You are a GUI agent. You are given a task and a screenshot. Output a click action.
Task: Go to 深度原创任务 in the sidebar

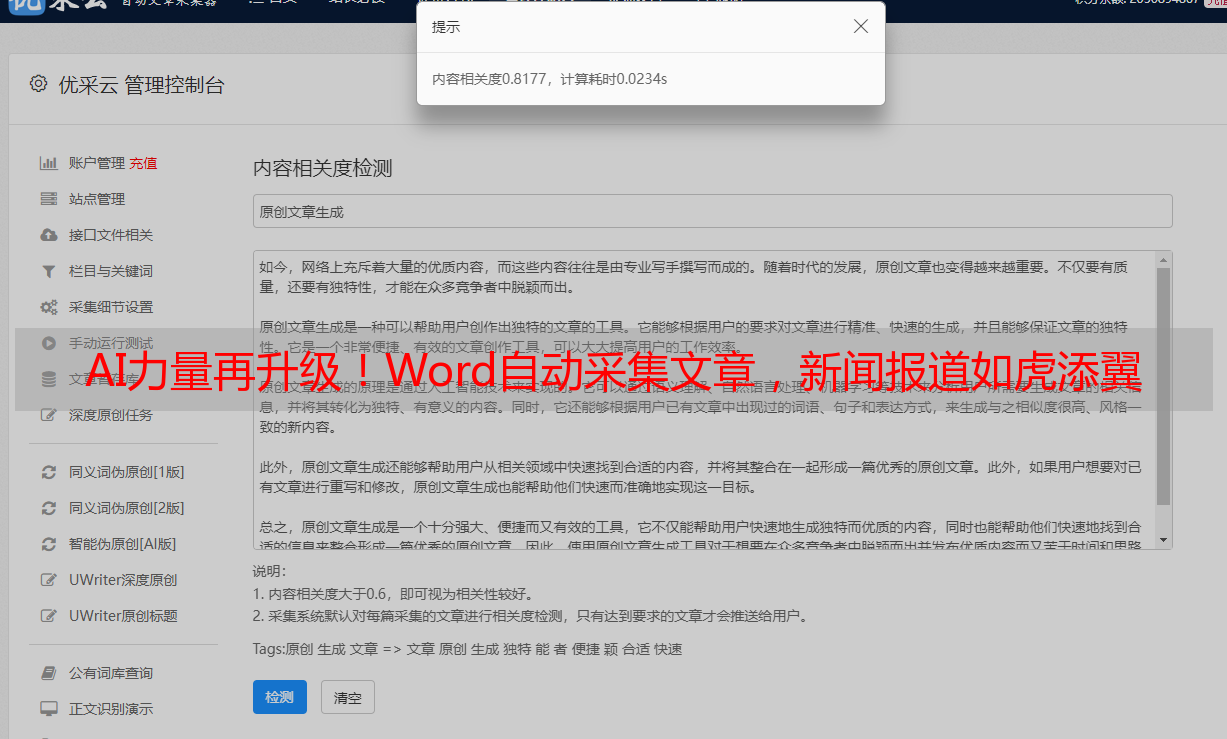pyautogui.click(x=110, y=415)
